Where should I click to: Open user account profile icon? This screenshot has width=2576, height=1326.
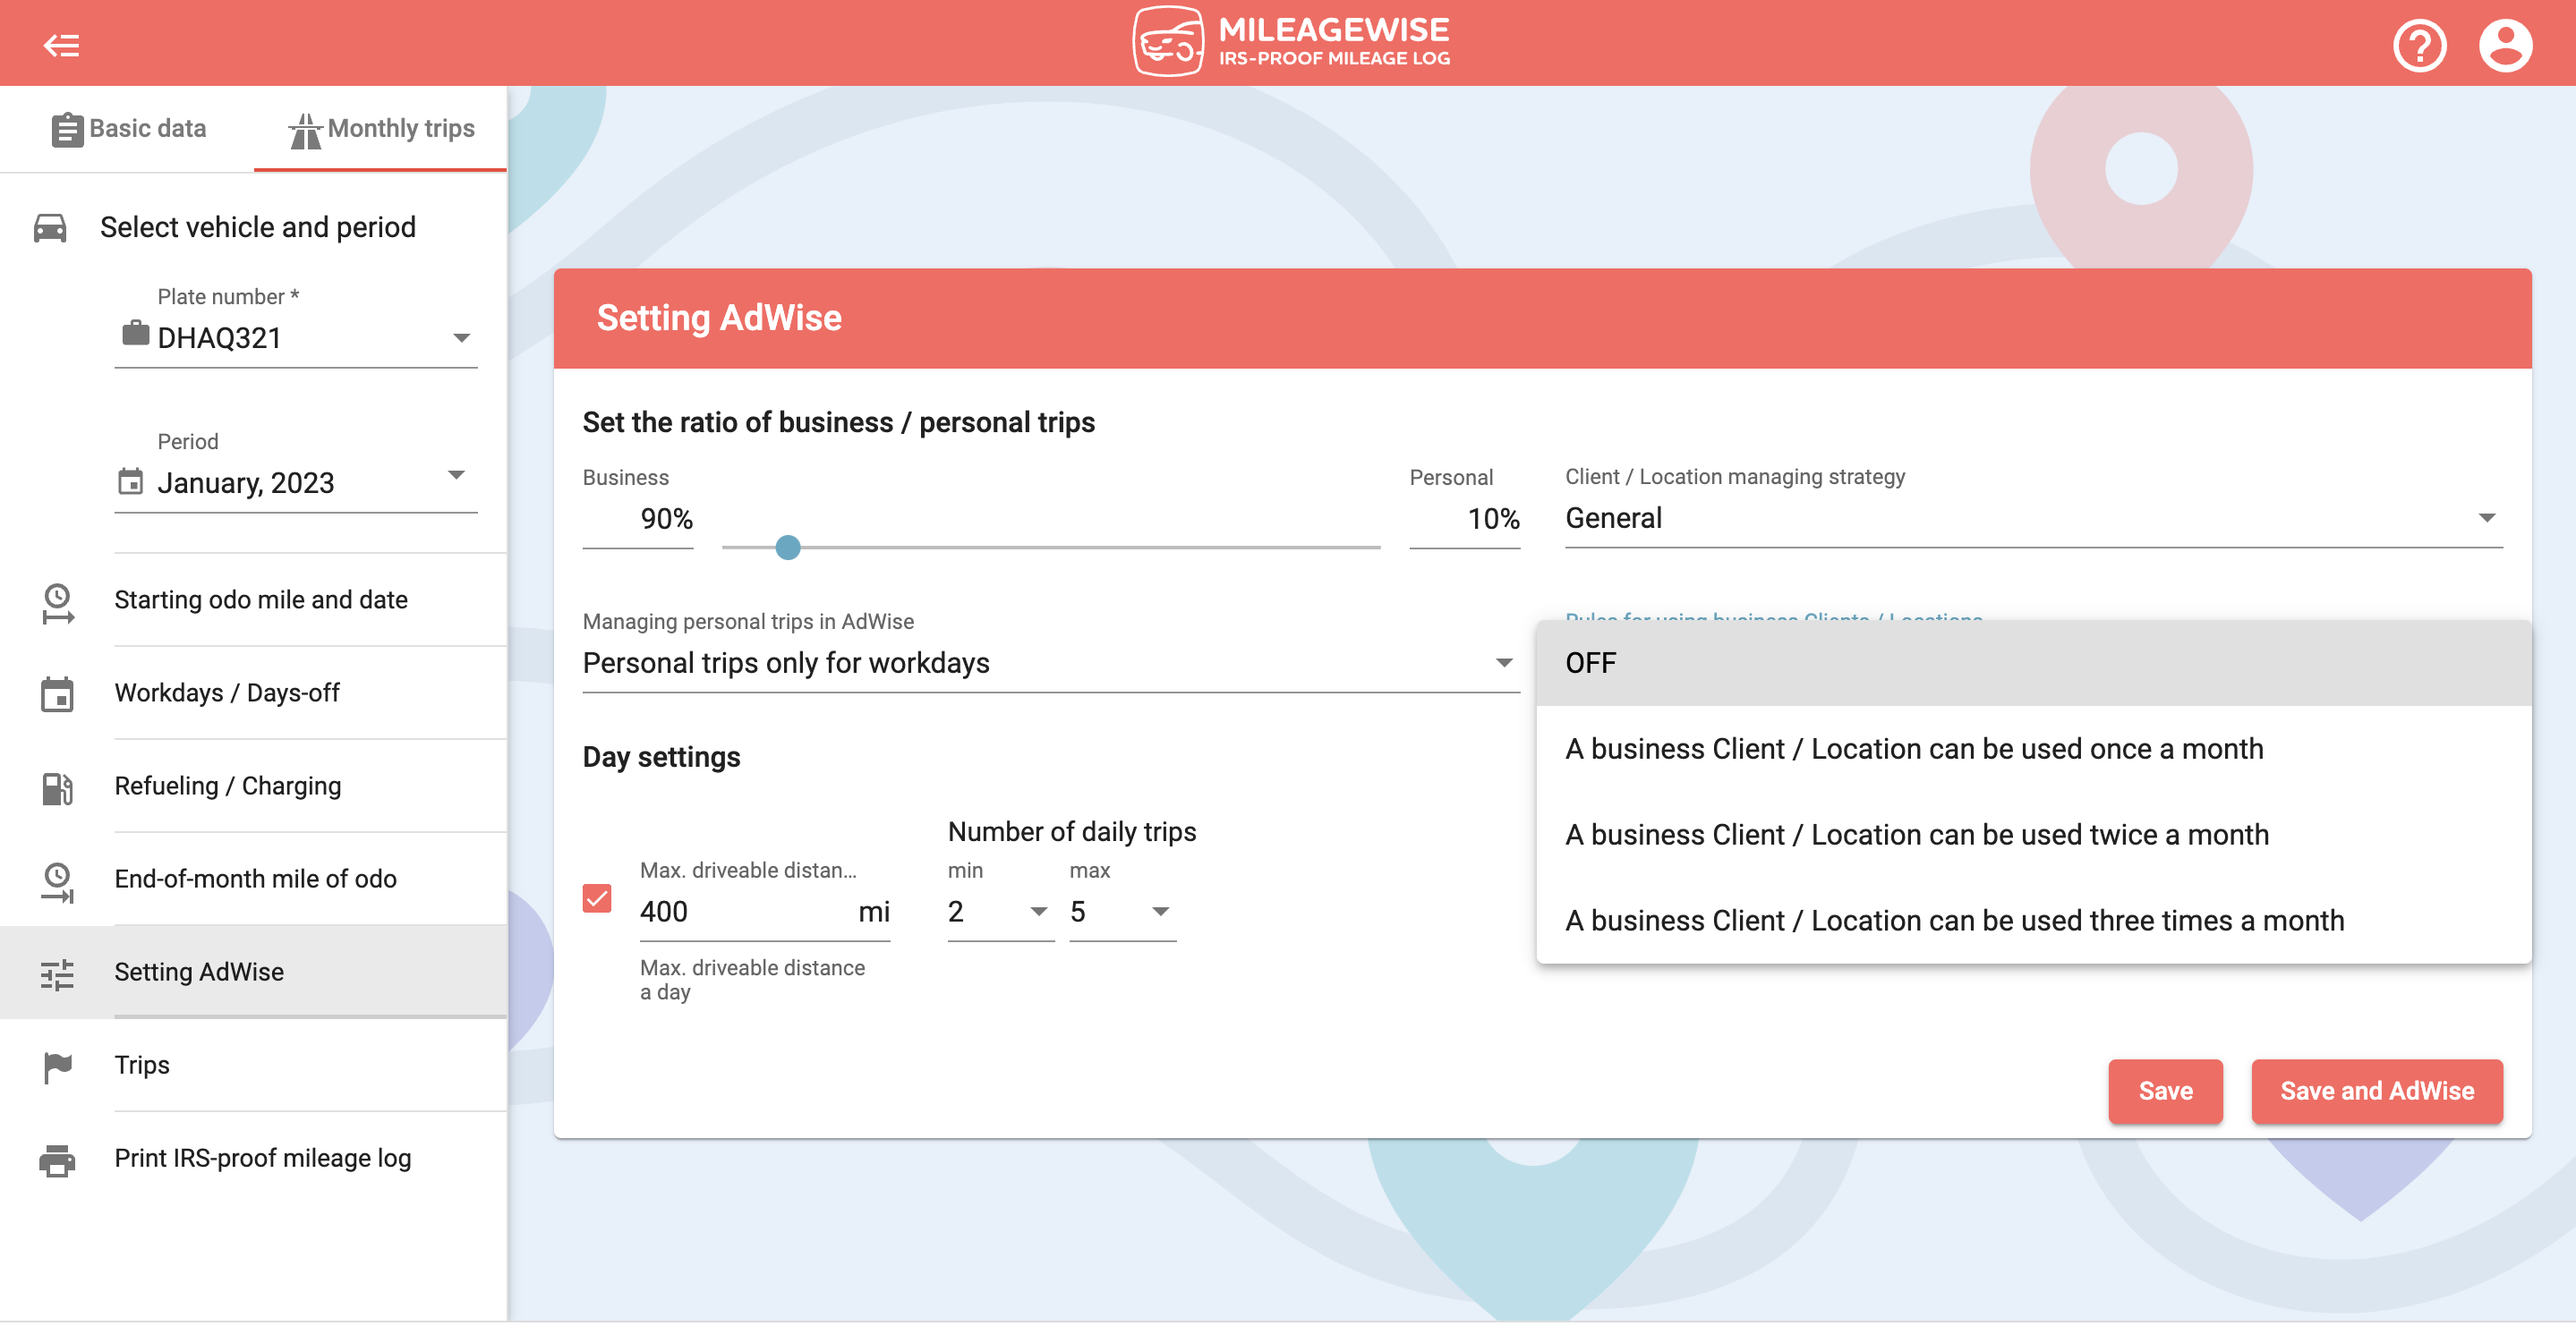tap(2505, 45)
